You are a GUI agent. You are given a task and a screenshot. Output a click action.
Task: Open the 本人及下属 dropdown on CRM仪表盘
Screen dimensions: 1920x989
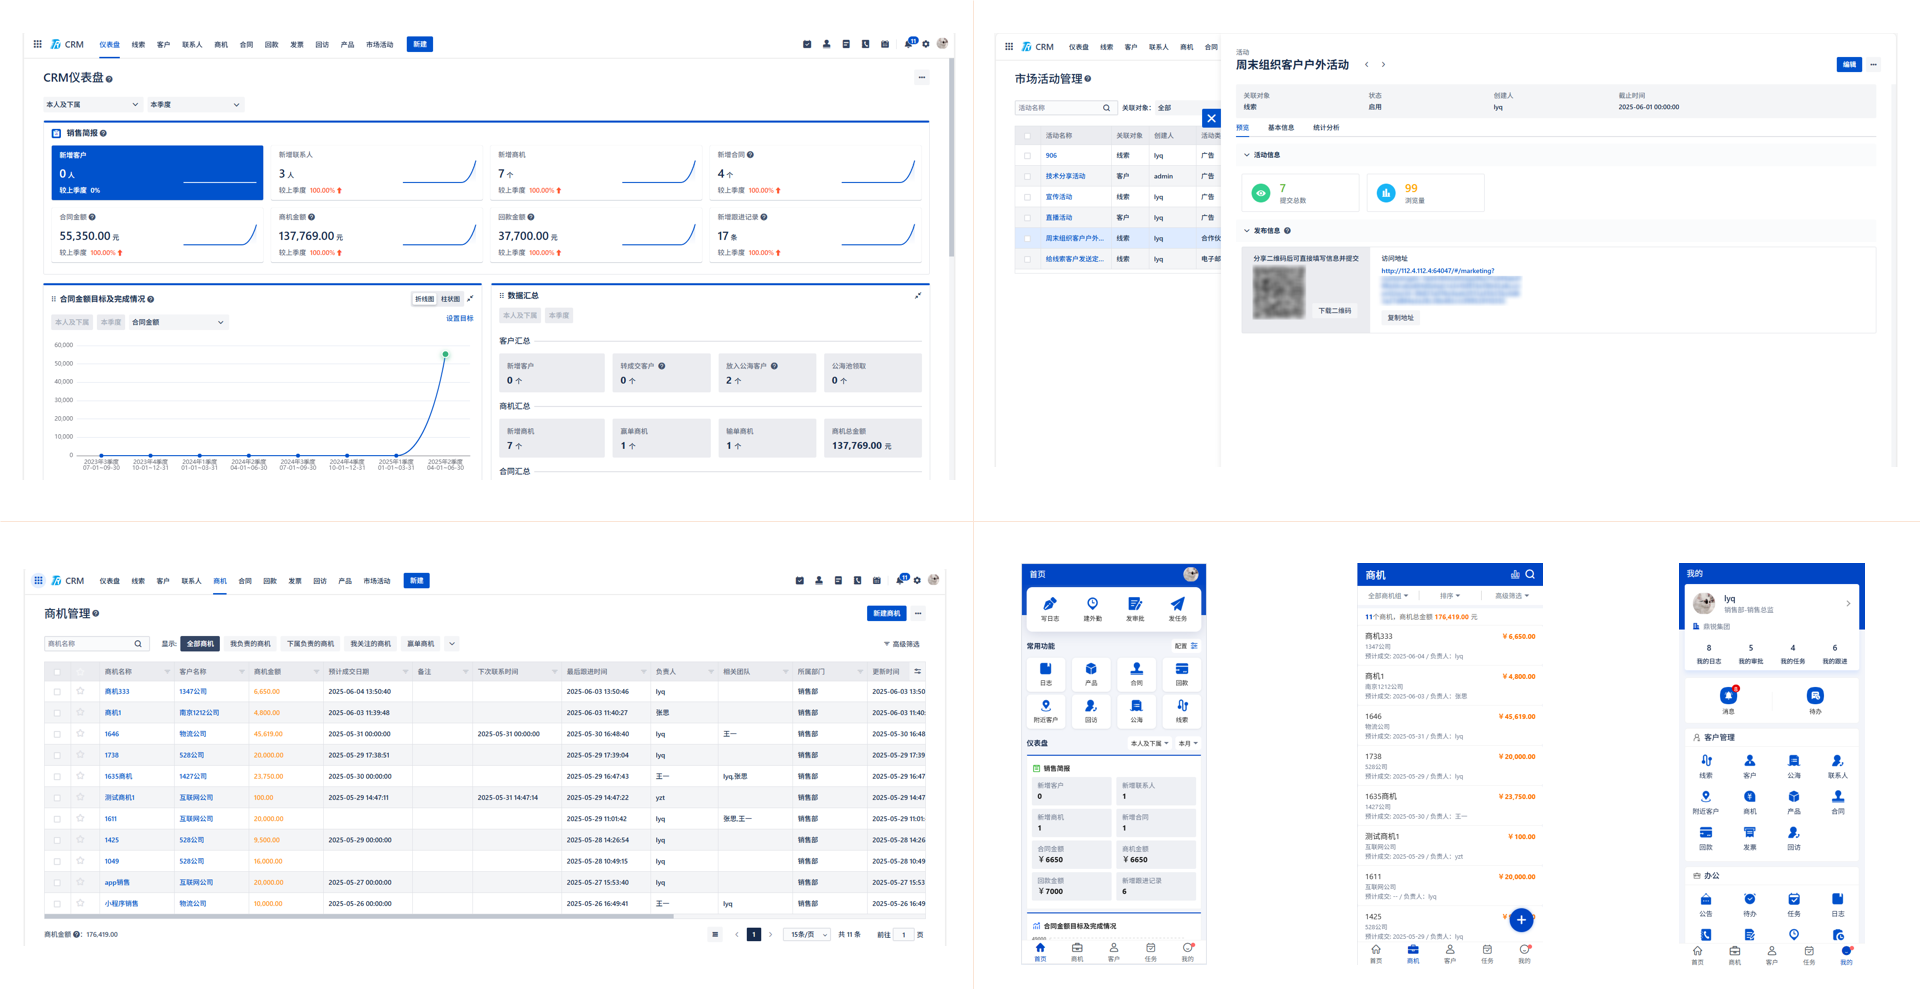point(92,105)
